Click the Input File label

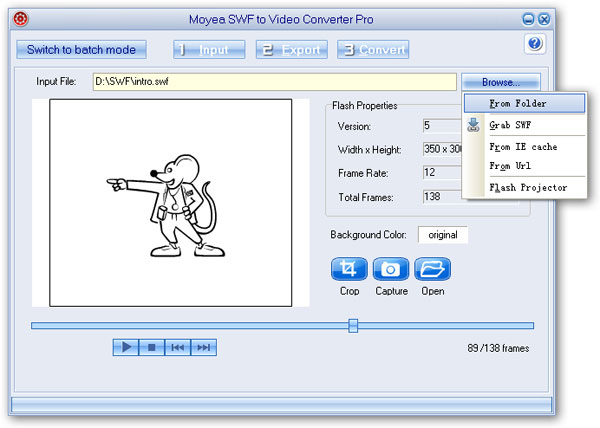click(x=56, y=81)
